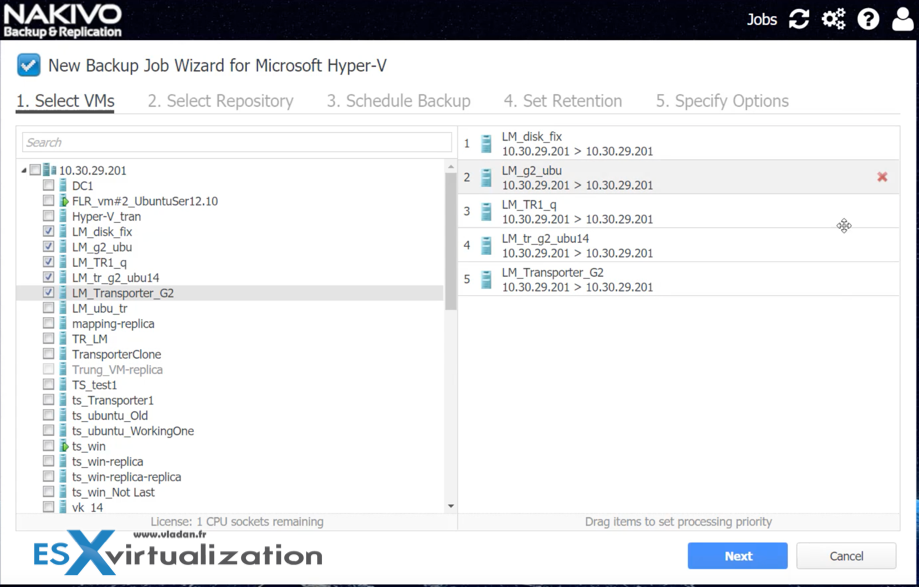Select the LM_TR1_q row in priority list
Screen dimensions: 919x587
coord(679,211)
